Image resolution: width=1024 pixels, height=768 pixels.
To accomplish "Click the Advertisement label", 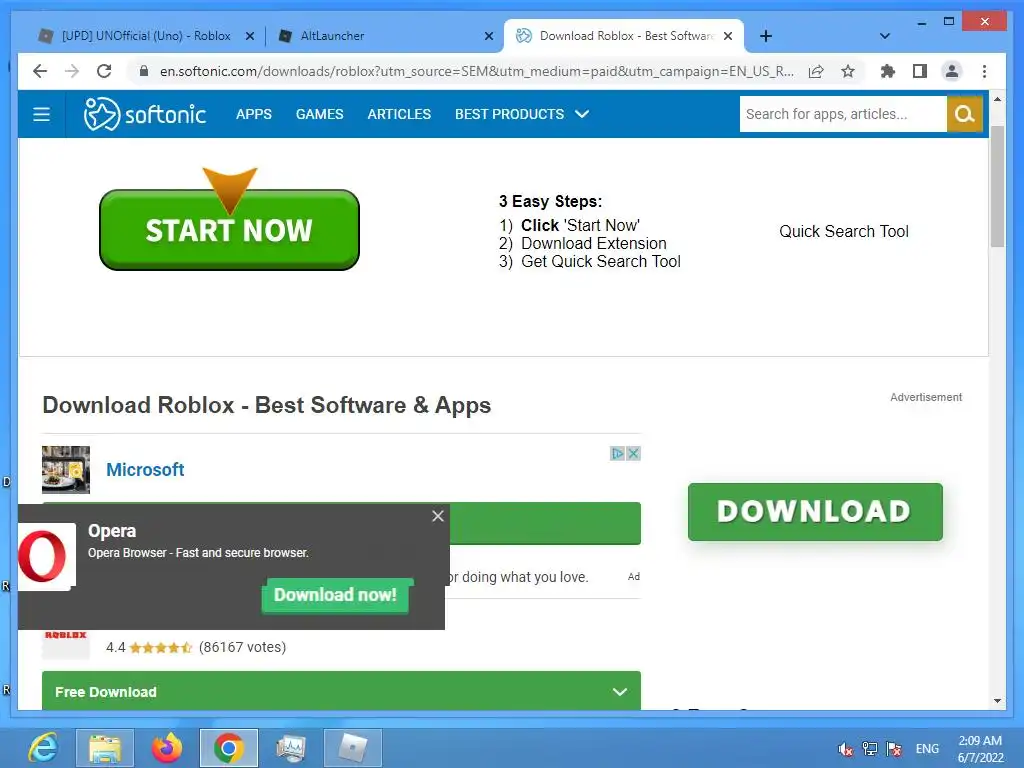I will 926,397.
